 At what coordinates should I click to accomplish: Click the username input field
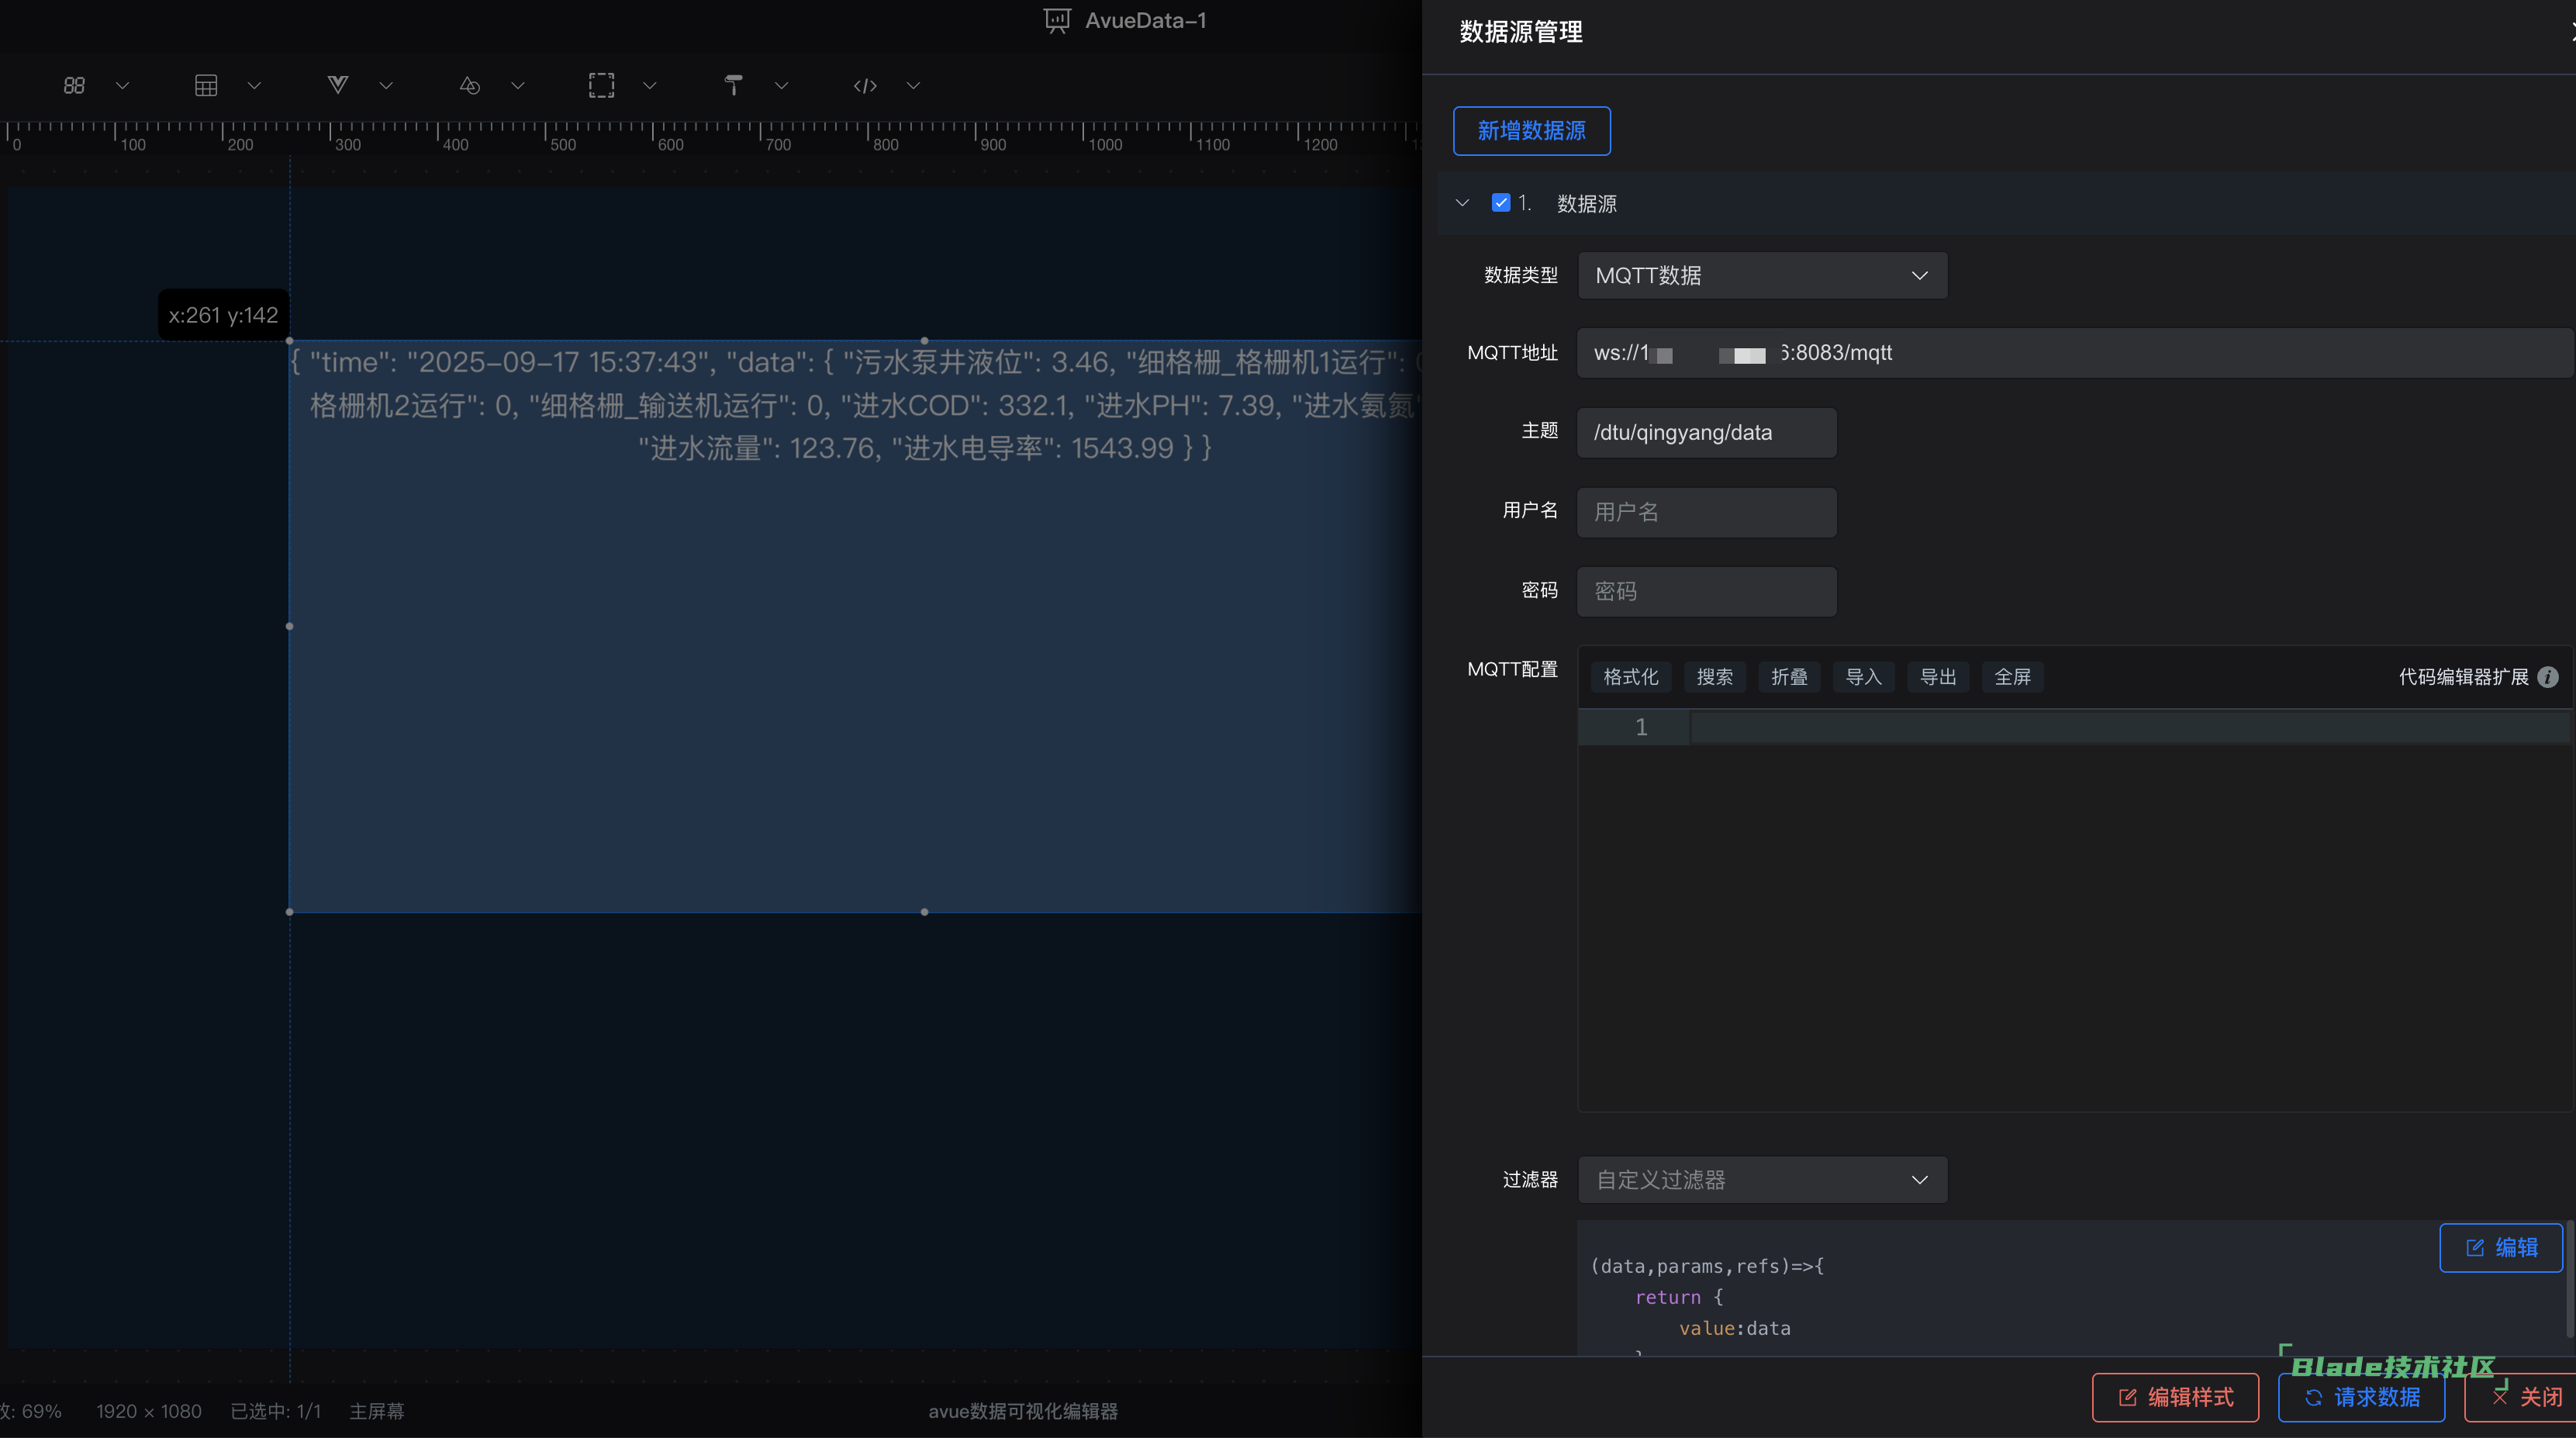pyautogui.click(x=1706, y=512)
